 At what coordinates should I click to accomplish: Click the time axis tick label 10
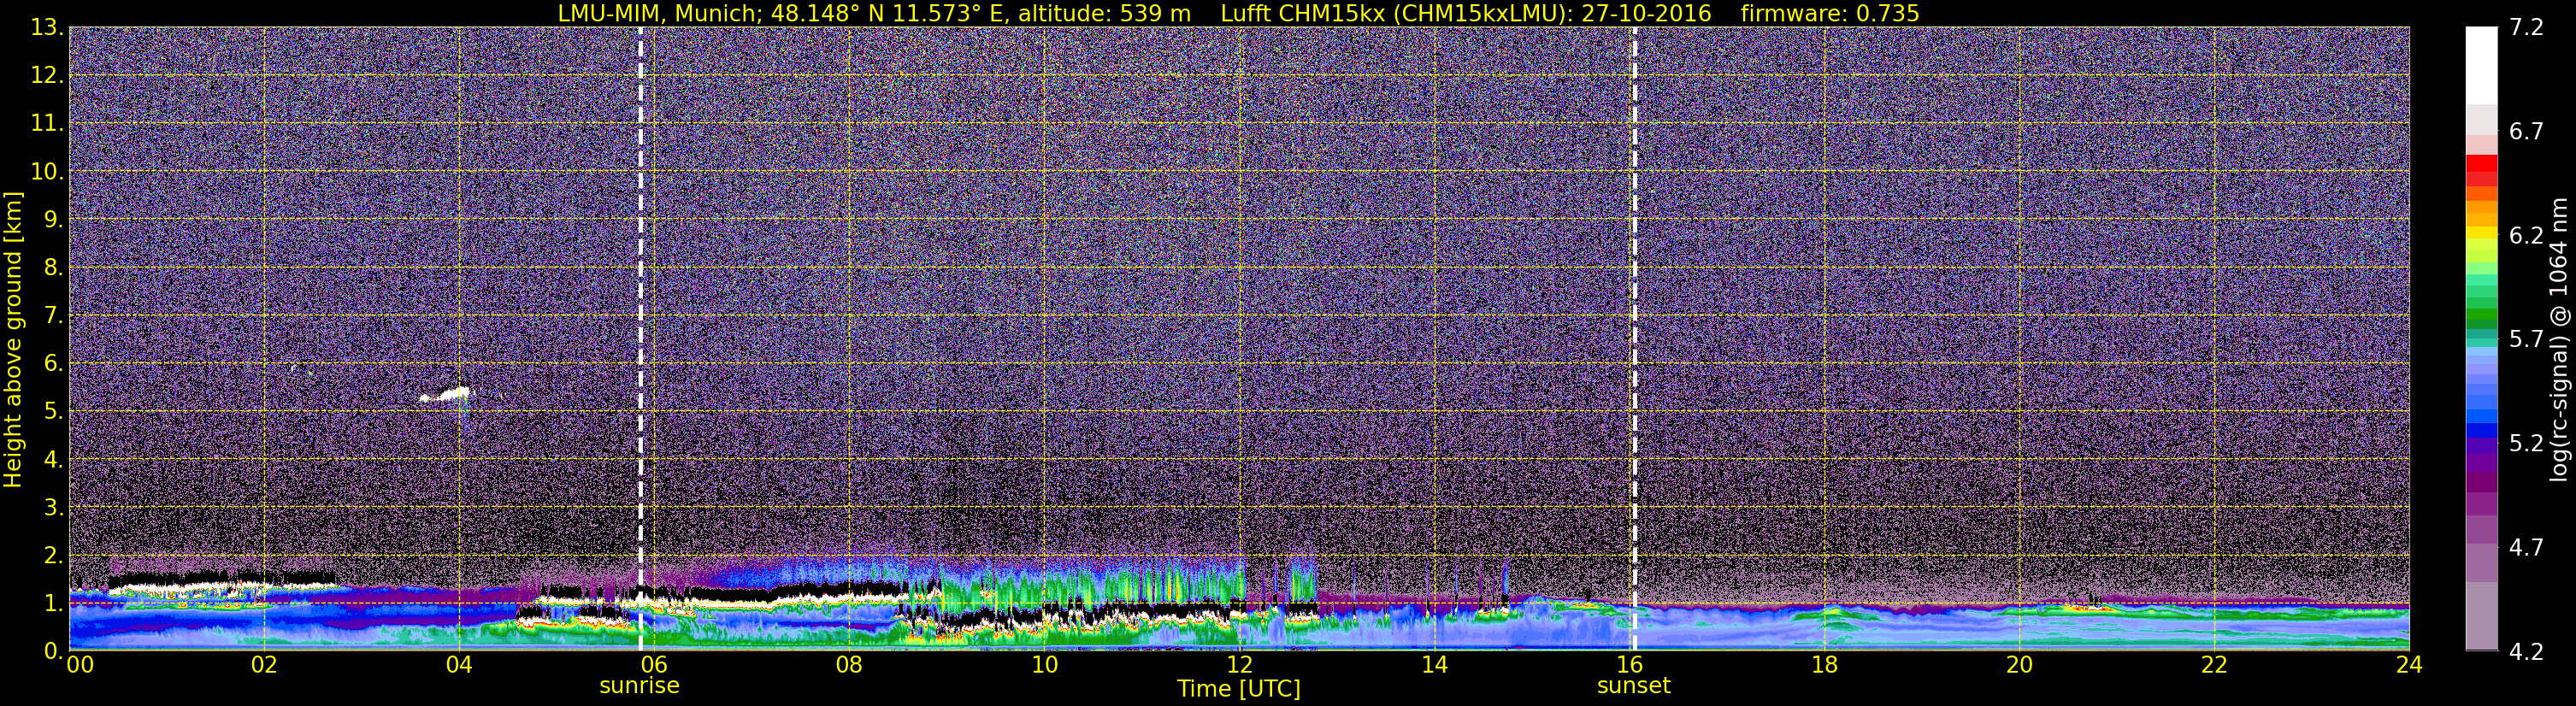click(1044, 665)
